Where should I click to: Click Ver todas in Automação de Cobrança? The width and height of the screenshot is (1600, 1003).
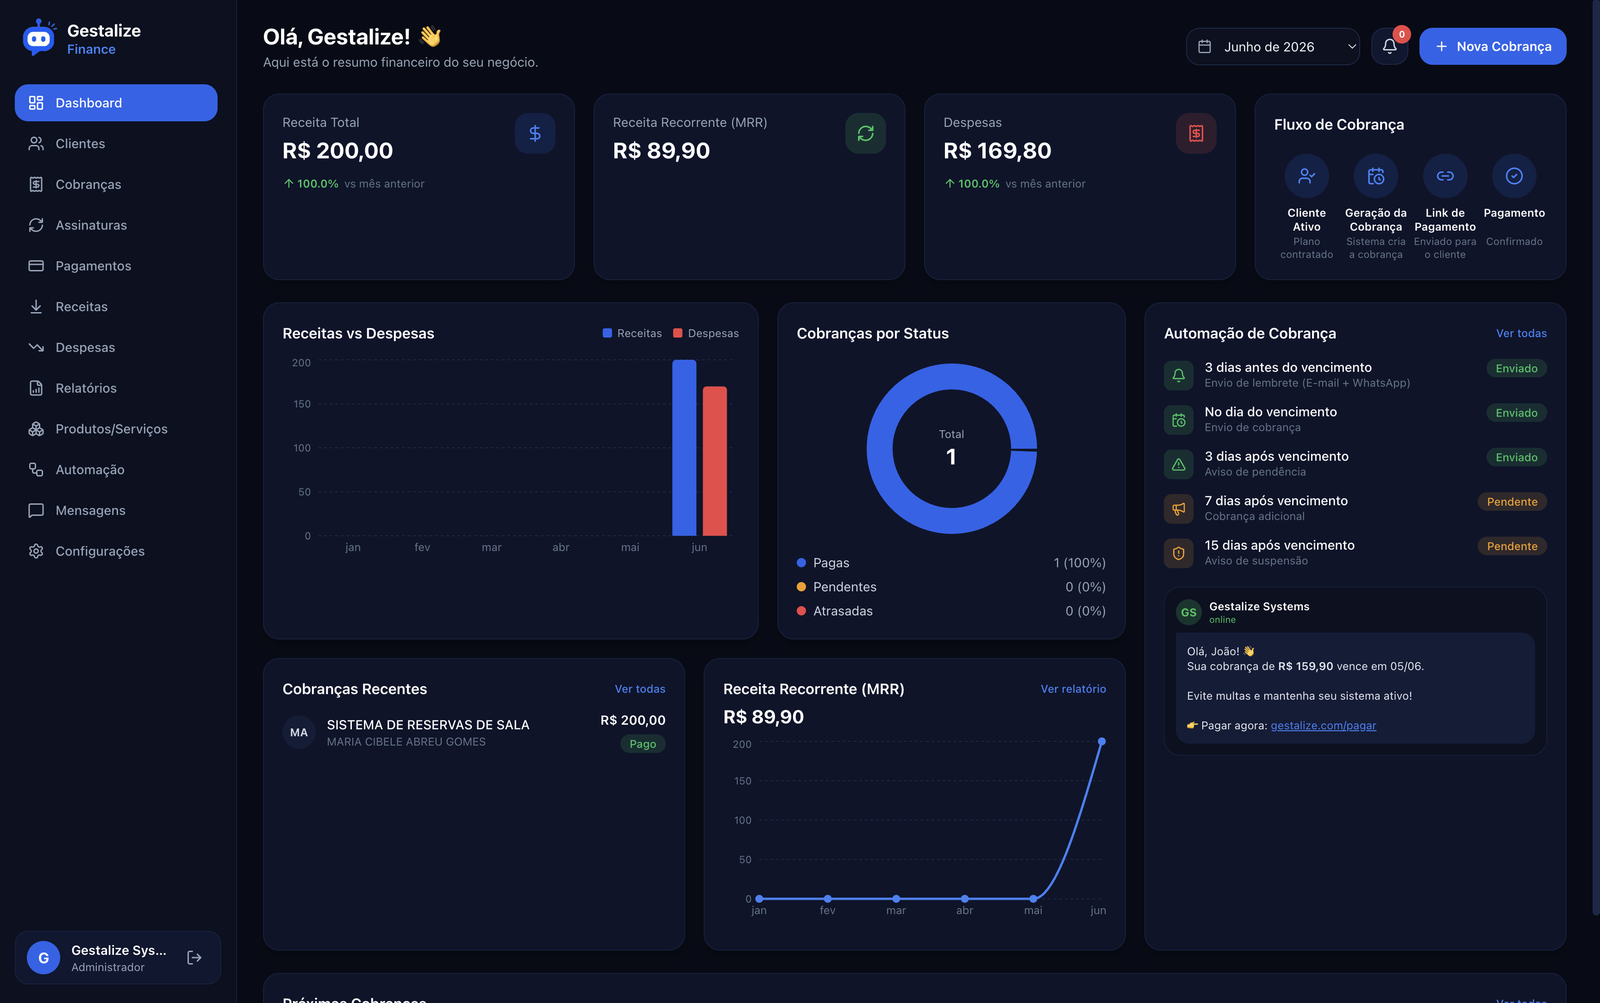click(1521, 334)
